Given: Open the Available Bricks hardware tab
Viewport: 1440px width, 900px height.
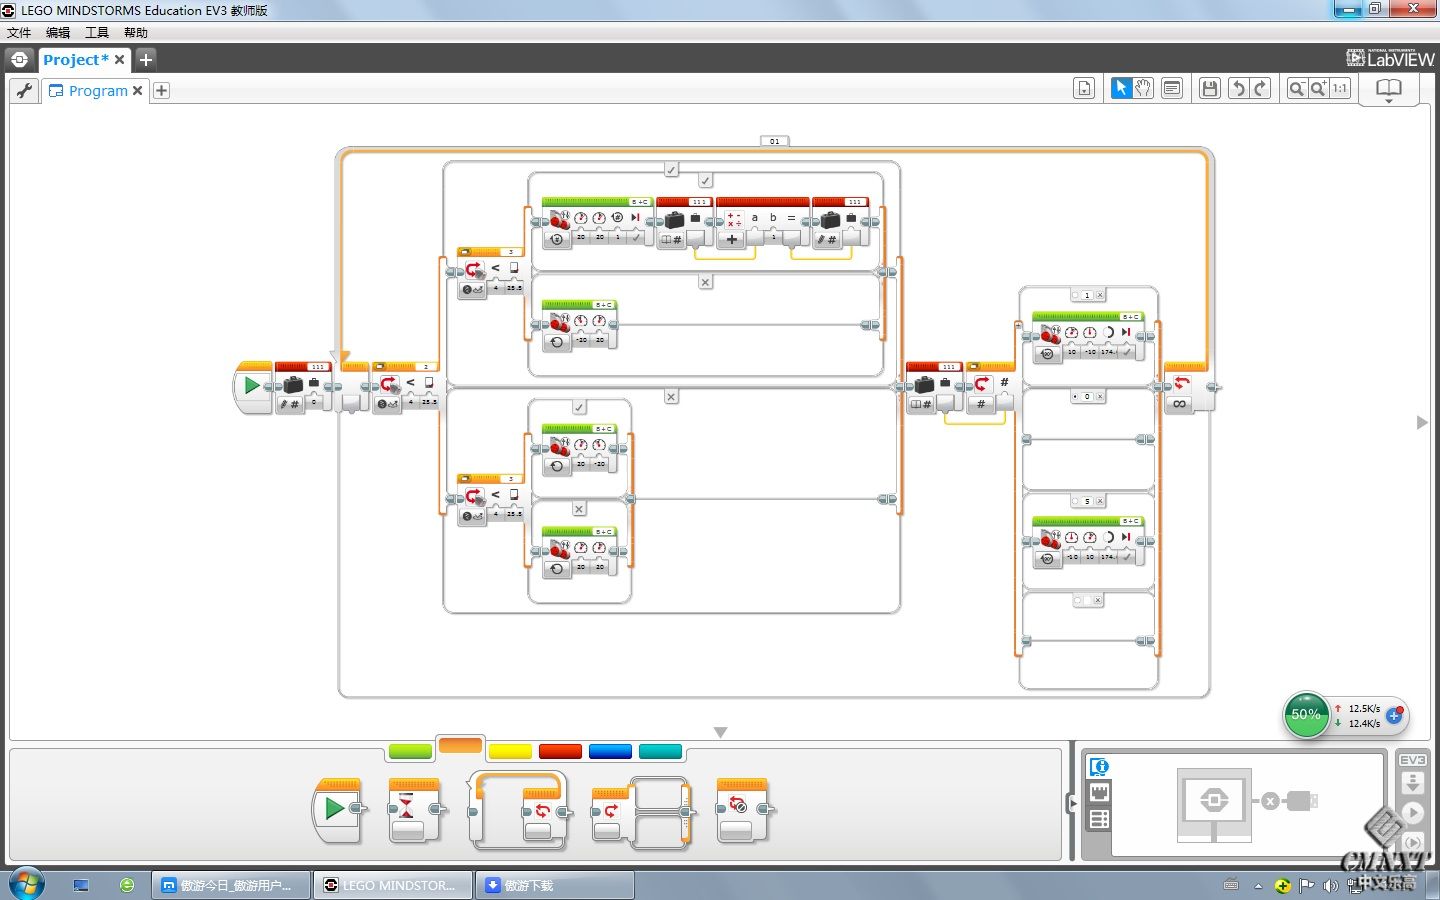Looking at the screenshot, I should pyautogui.click(x=1099, y=820).
